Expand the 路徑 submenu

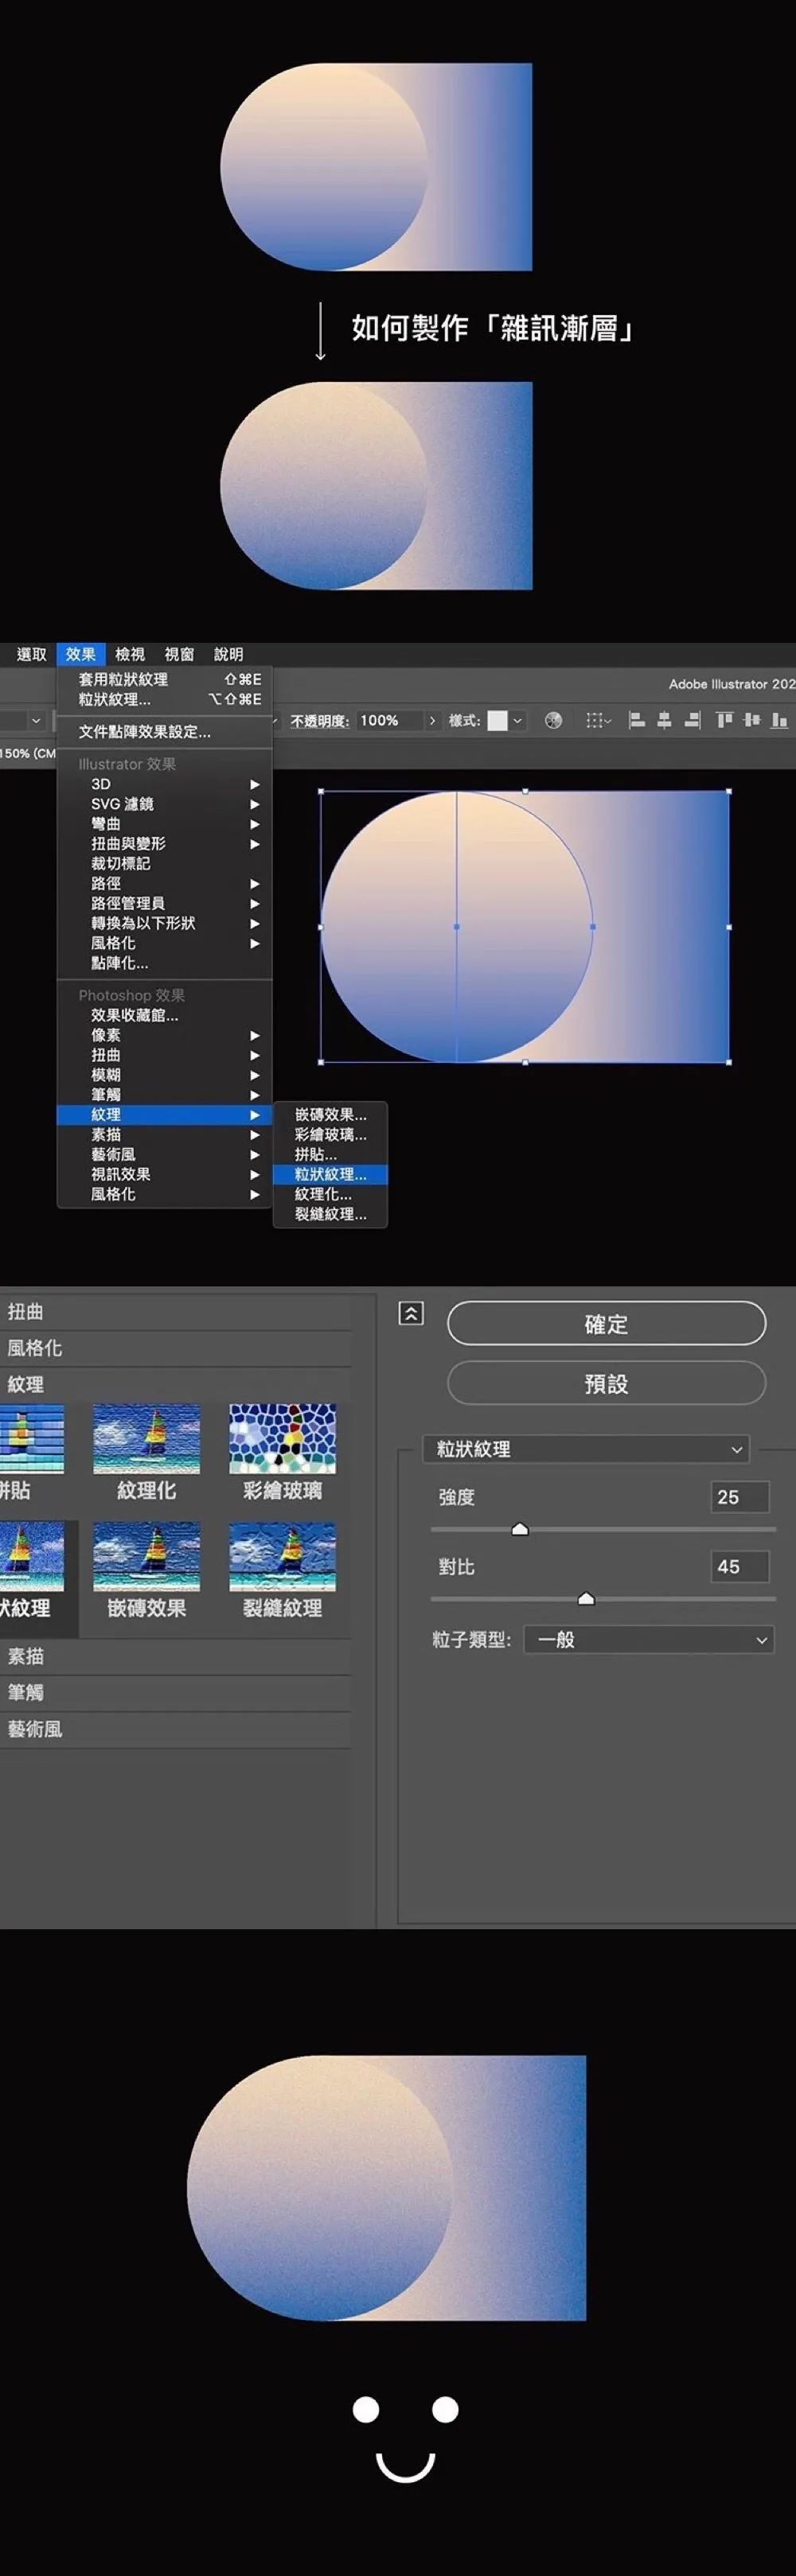(x=165, y=883)
